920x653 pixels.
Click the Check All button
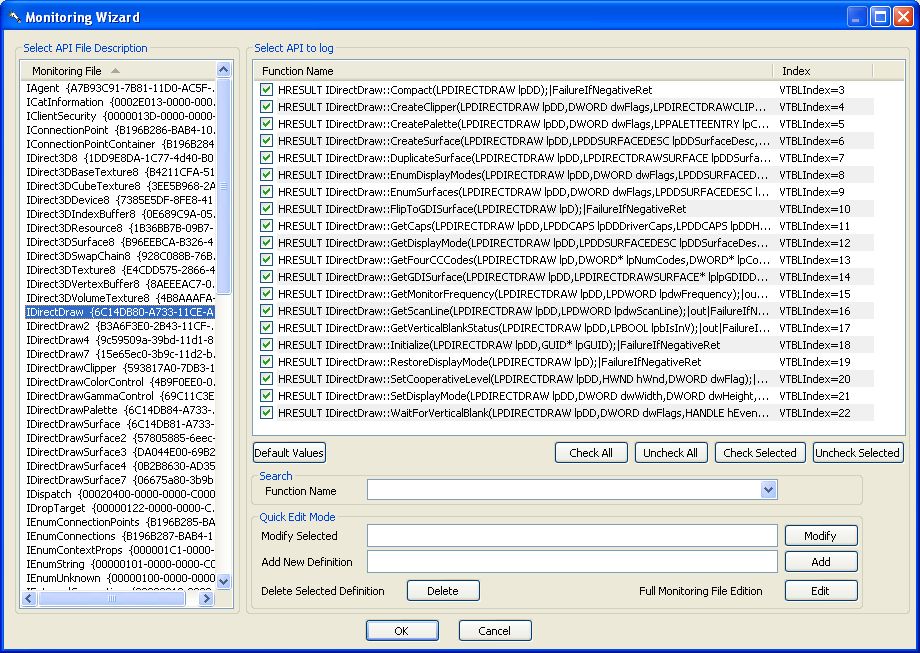pos(591,453)
